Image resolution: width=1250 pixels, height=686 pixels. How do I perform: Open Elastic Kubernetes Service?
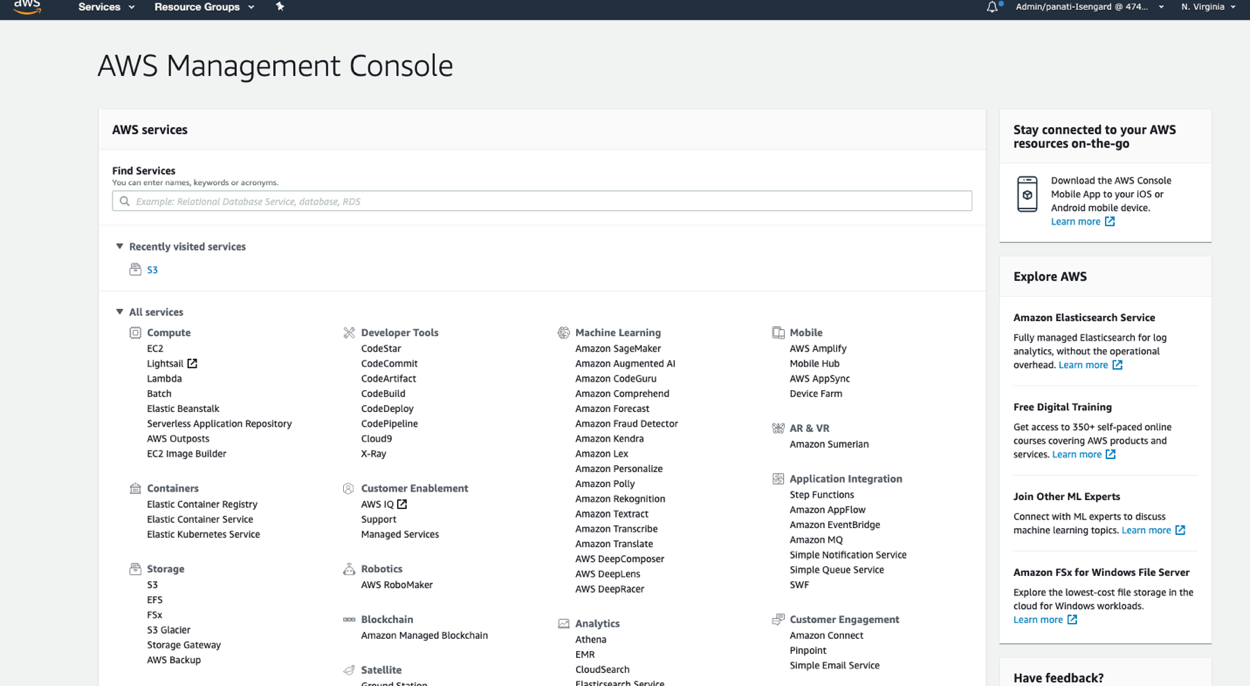click(x=203, y=534)
